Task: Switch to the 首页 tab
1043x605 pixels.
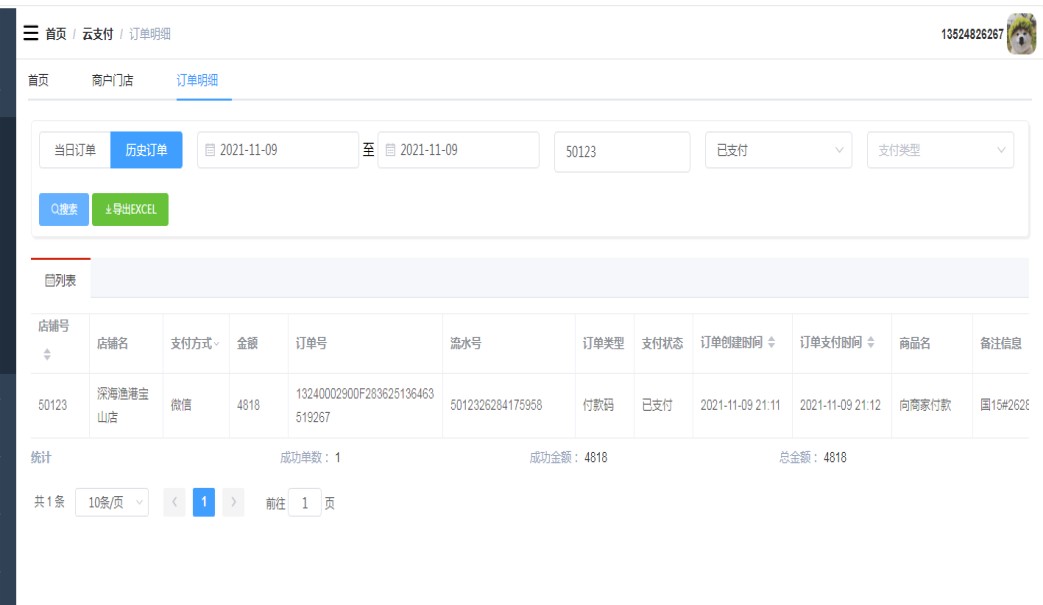Action: click(38, 81)
